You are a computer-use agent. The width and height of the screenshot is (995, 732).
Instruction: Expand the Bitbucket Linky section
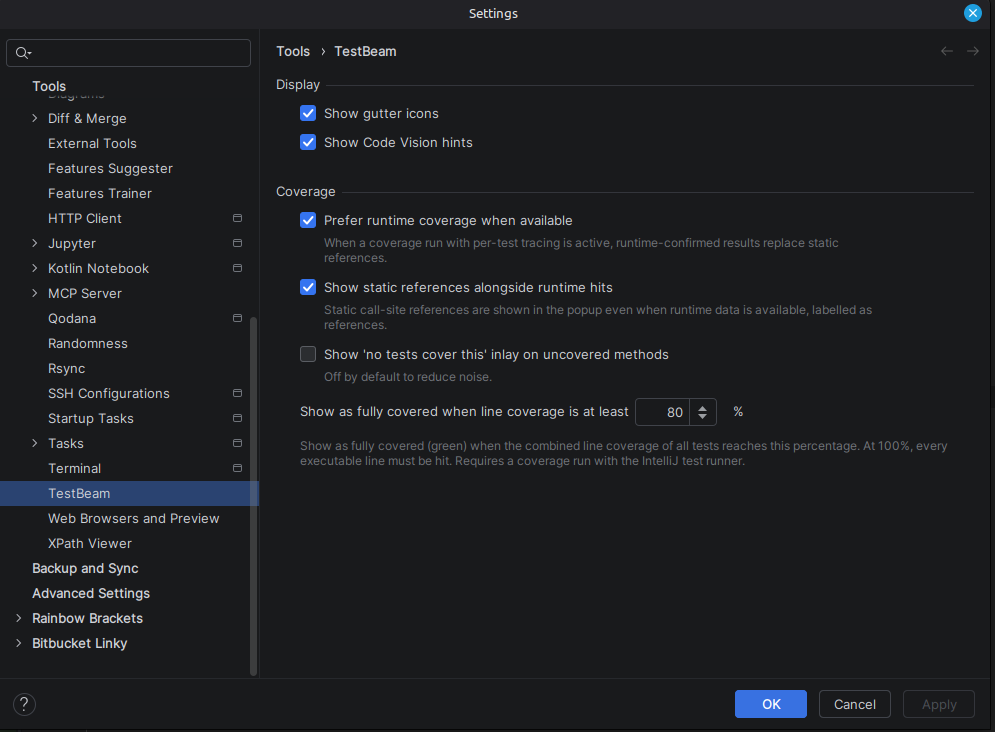18,643
